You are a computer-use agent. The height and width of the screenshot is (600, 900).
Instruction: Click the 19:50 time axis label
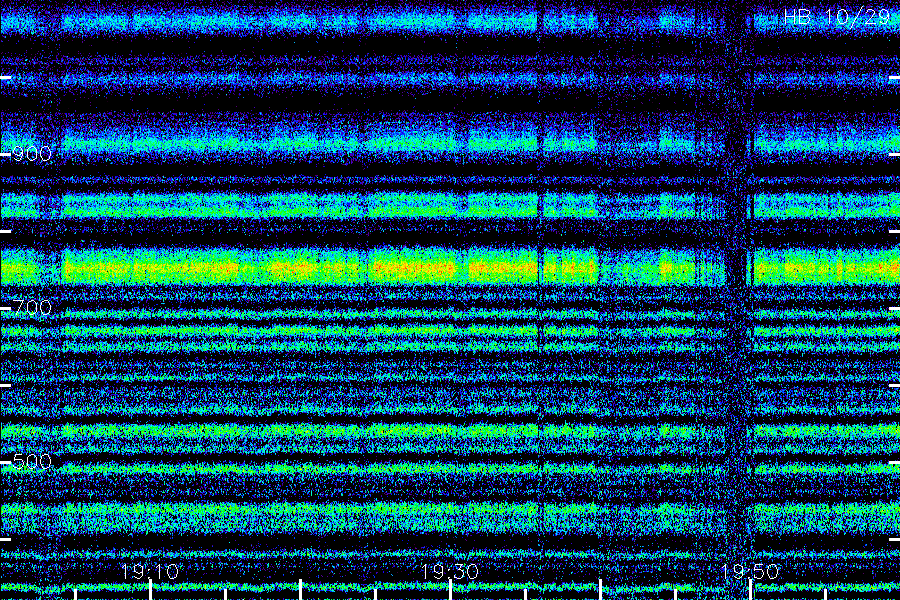(750, 572)
